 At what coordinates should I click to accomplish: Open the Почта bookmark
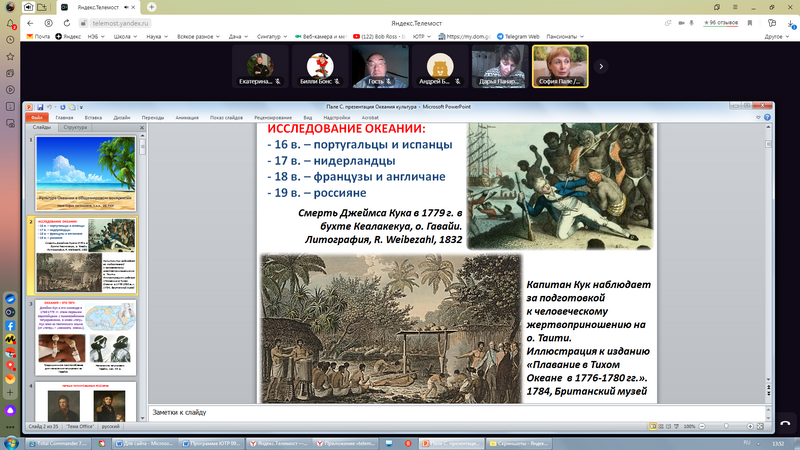pos(38,36)
